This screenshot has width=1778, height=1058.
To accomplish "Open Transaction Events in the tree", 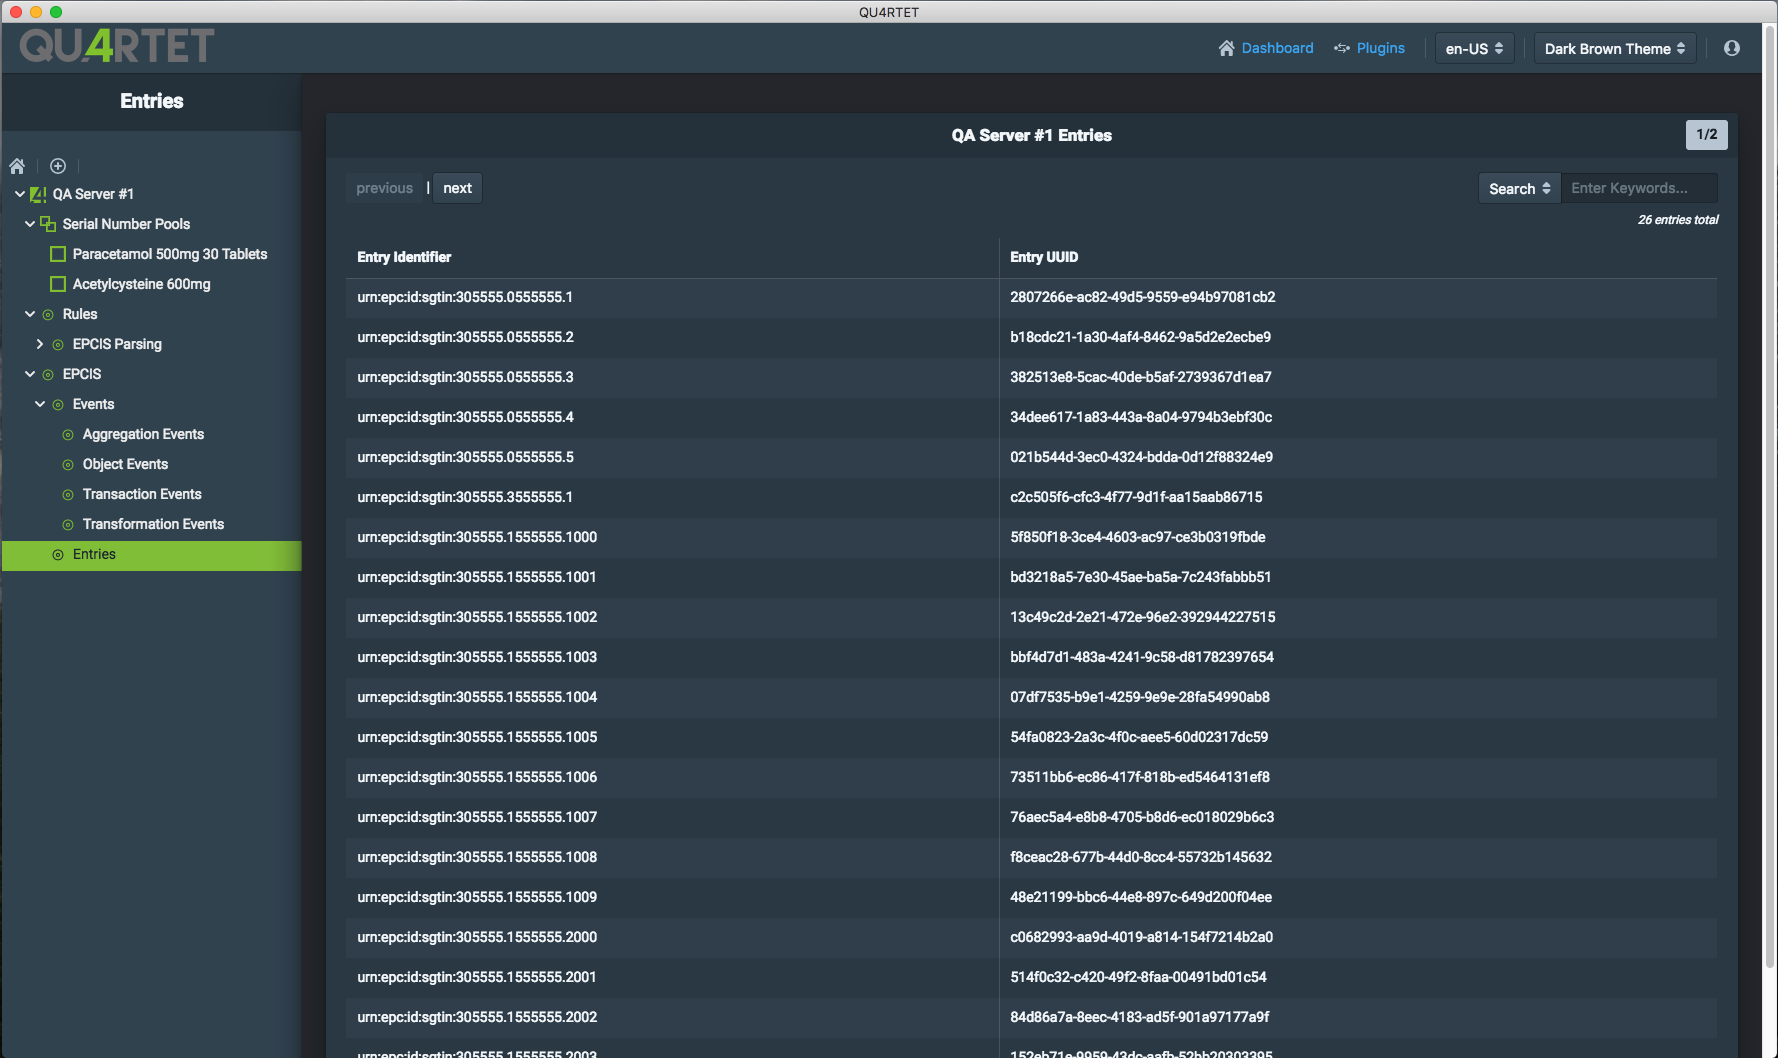I will click(142, 494).
